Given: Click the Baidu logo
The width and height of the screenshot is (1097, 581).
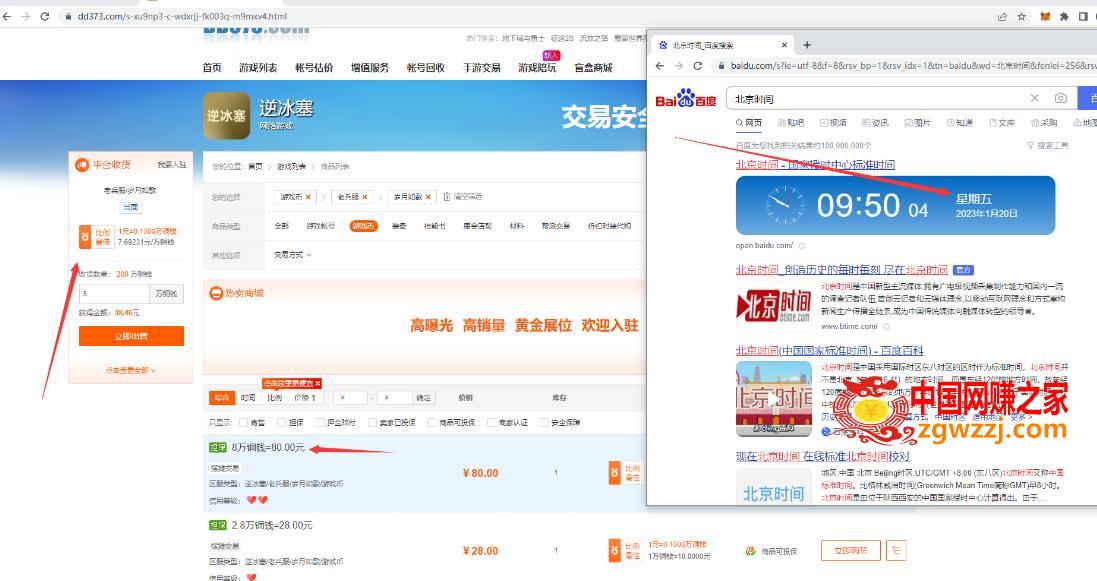Looking at the screenshot, I should 686,98.
